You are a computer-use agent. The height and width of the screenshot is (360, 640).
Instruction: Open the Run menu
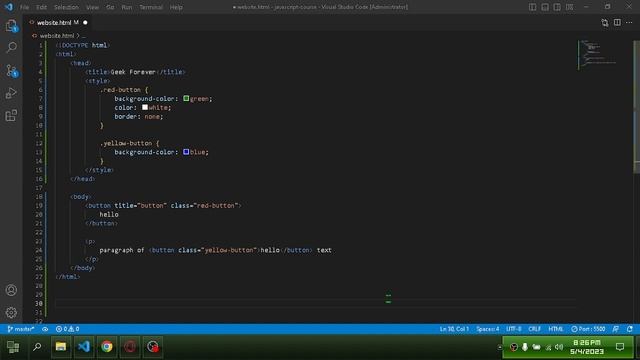(127, 7)
